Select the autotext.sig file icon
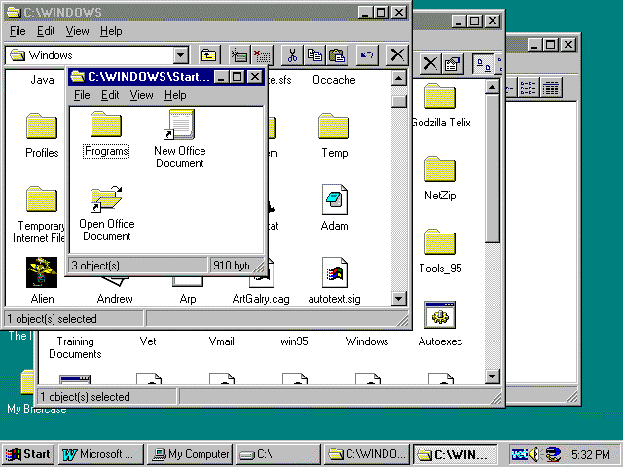This screenshot has width=623, height=467. point(334,272)
